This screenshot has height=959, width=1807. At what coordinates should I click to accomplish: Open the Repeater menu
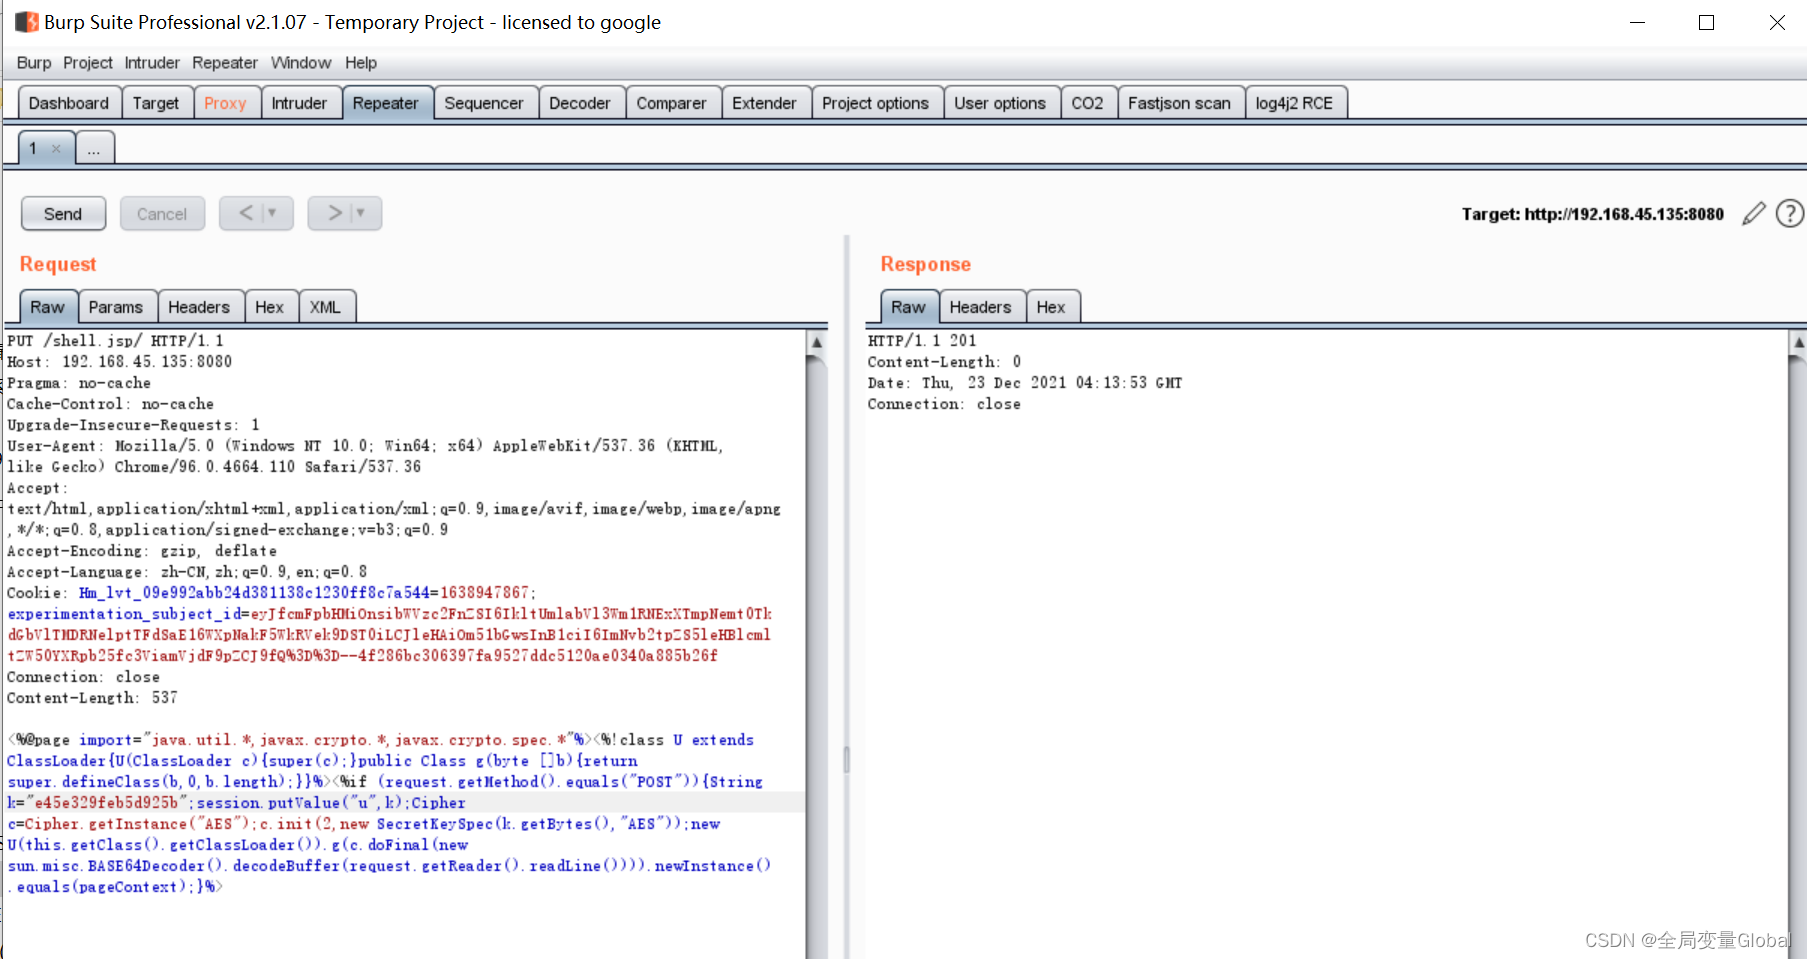(225, 63)
